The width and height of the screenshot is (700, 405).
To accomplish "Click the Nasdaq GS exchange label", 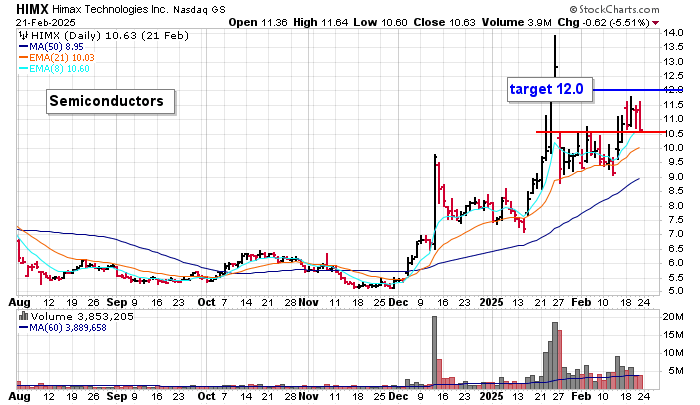I will 199,9.
